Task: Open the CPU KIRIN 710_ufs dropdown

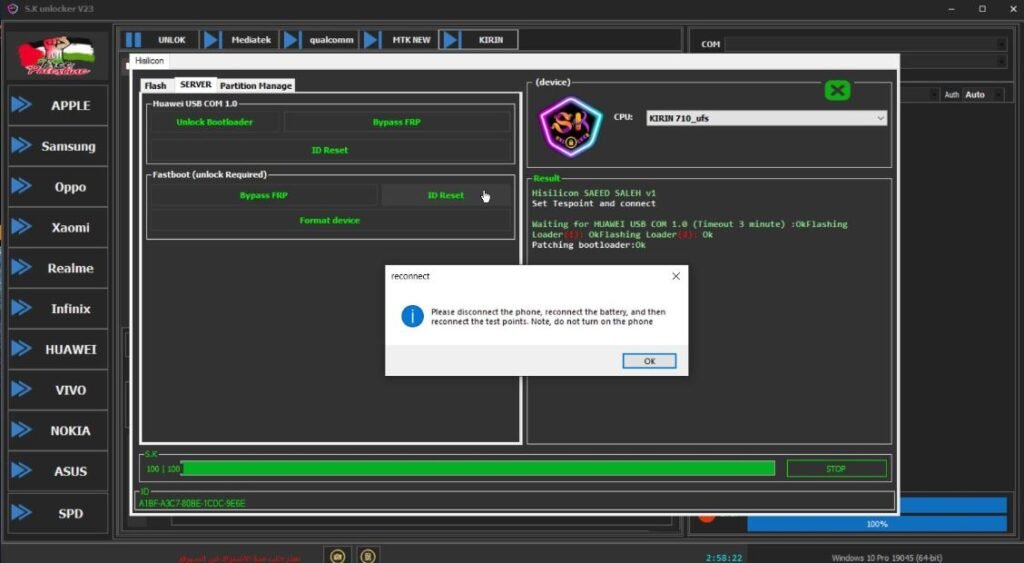Action: pos(767,118)
